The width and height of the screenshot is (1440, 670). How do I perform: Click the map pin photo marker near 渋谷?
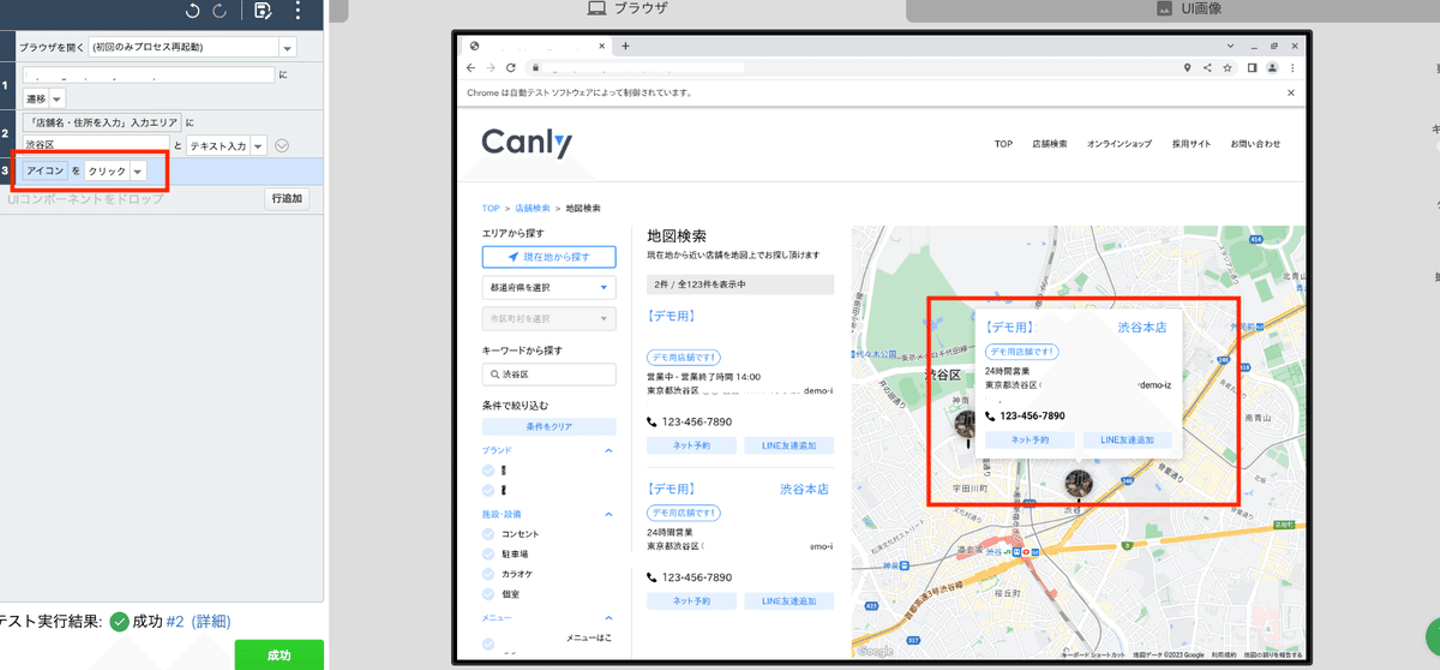[x=1078, y=483]
